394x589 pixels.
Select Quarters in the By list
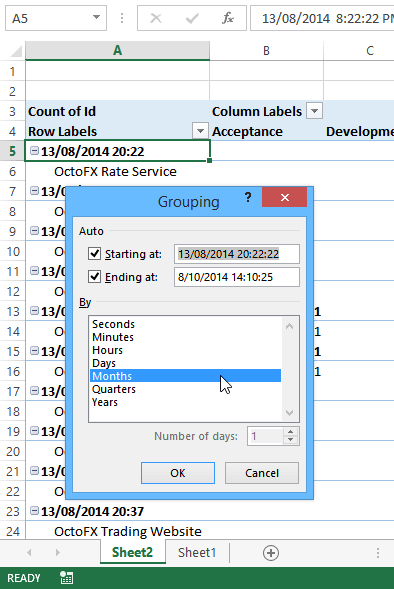(x=185, y=389)
